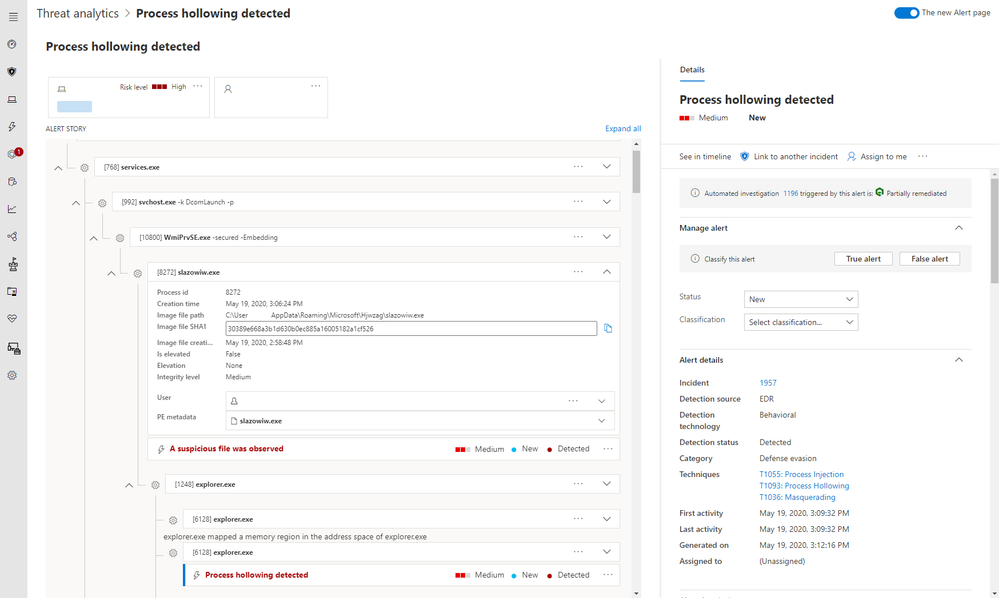Copy the Image file SHA1 hash

(608, 329)
